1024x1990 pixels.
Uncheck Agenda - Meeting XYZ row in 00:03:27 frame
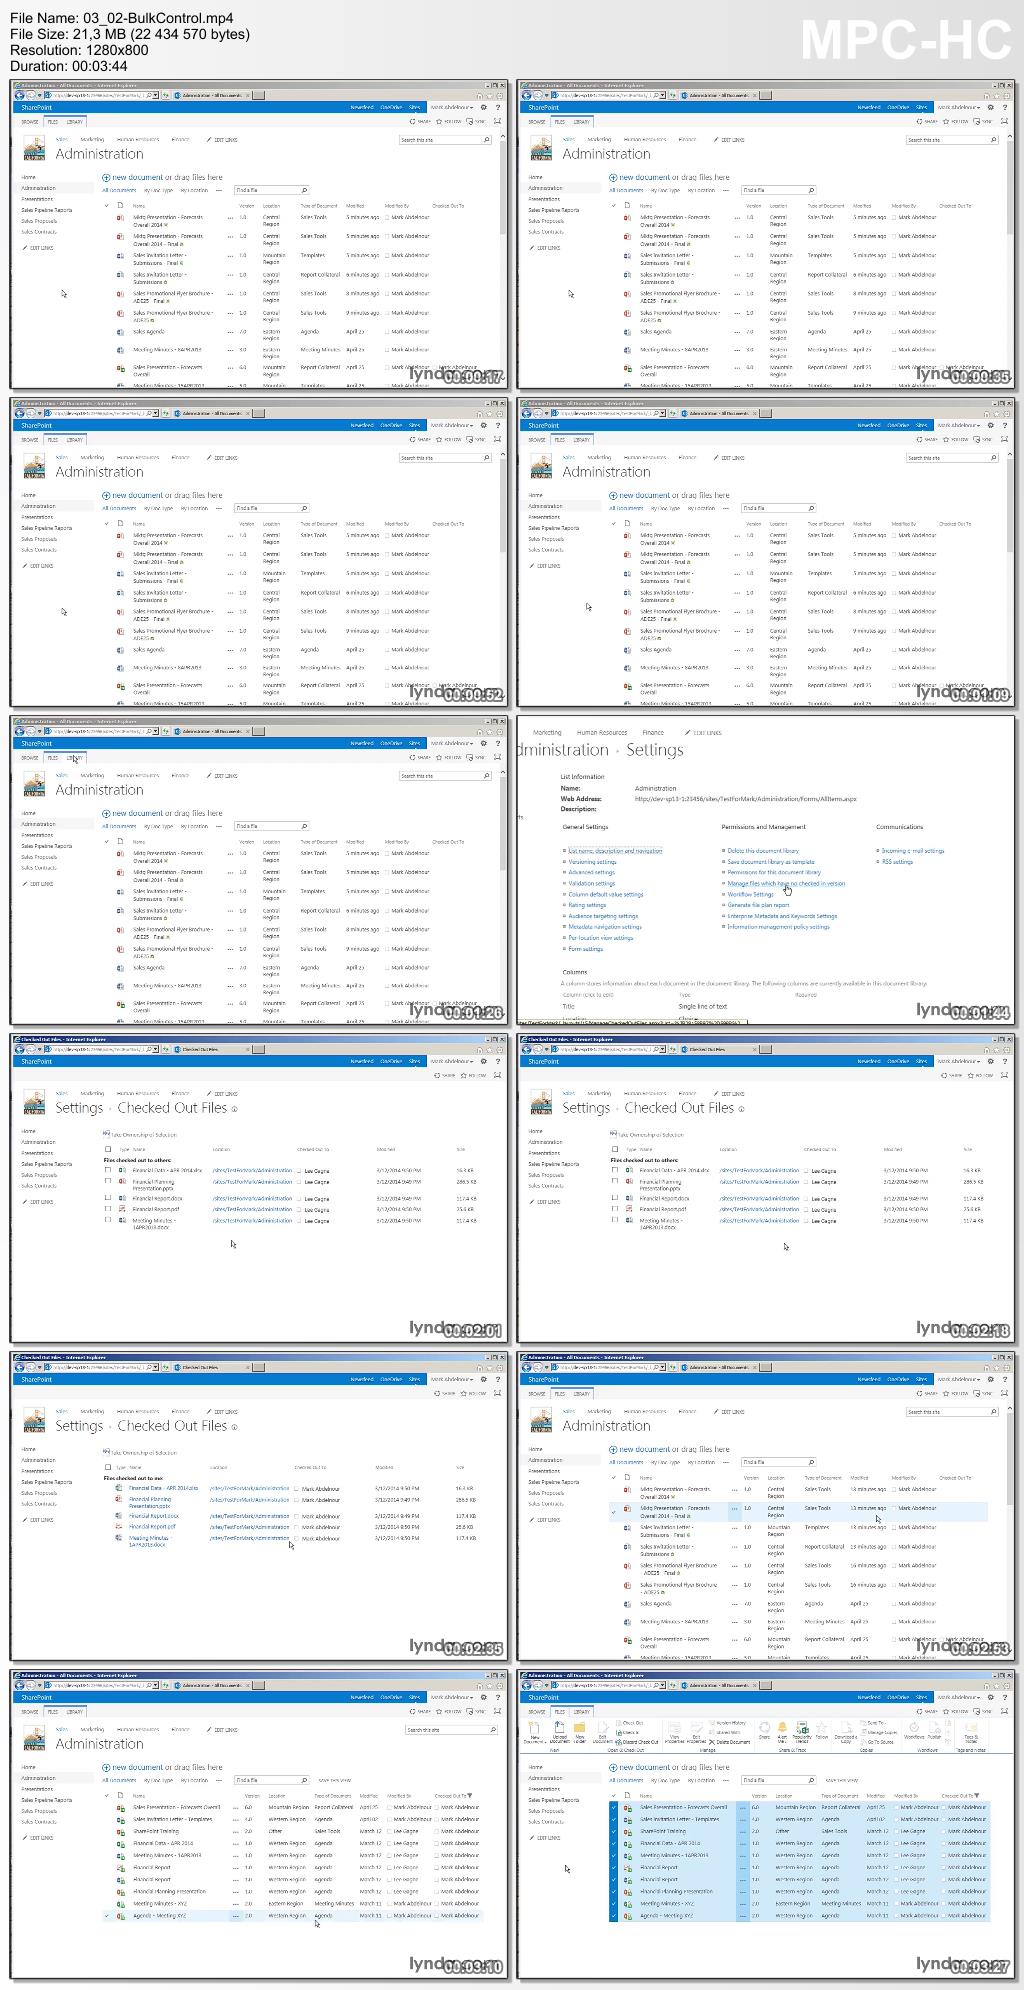[614, 1915]
